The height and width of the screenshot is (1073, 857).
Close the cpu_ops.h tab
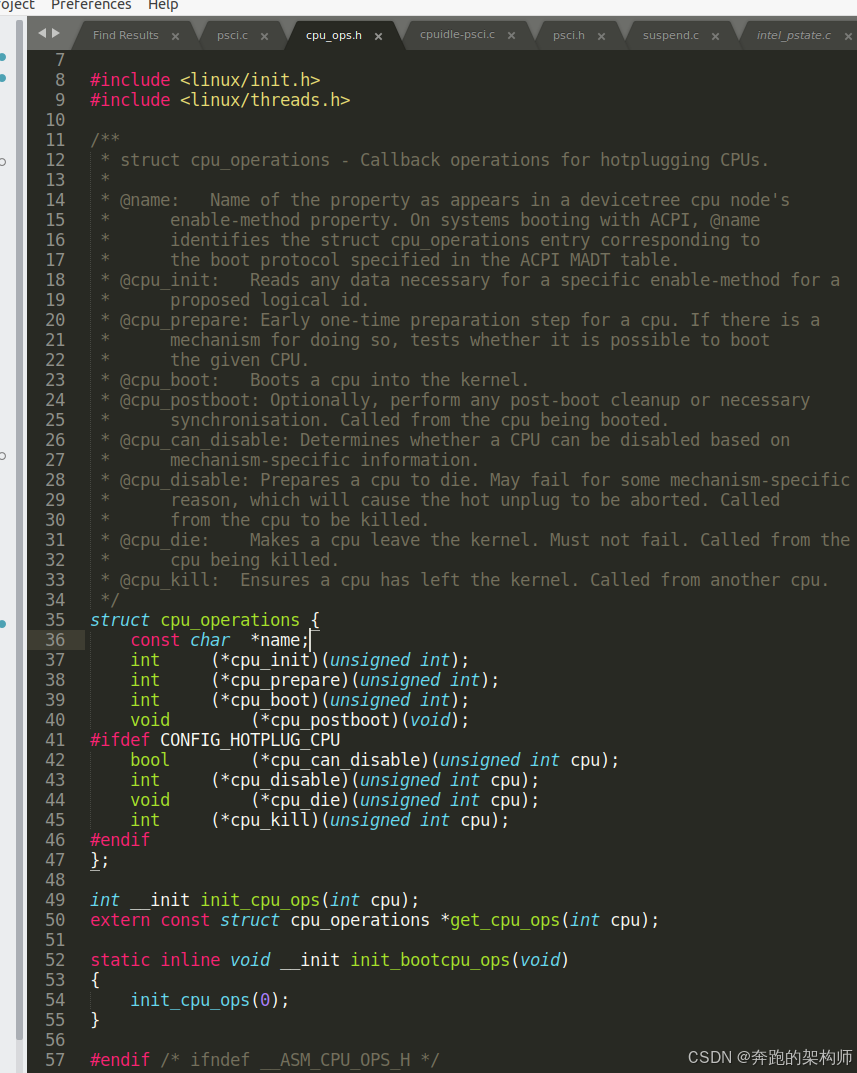[x=379, y=36]
